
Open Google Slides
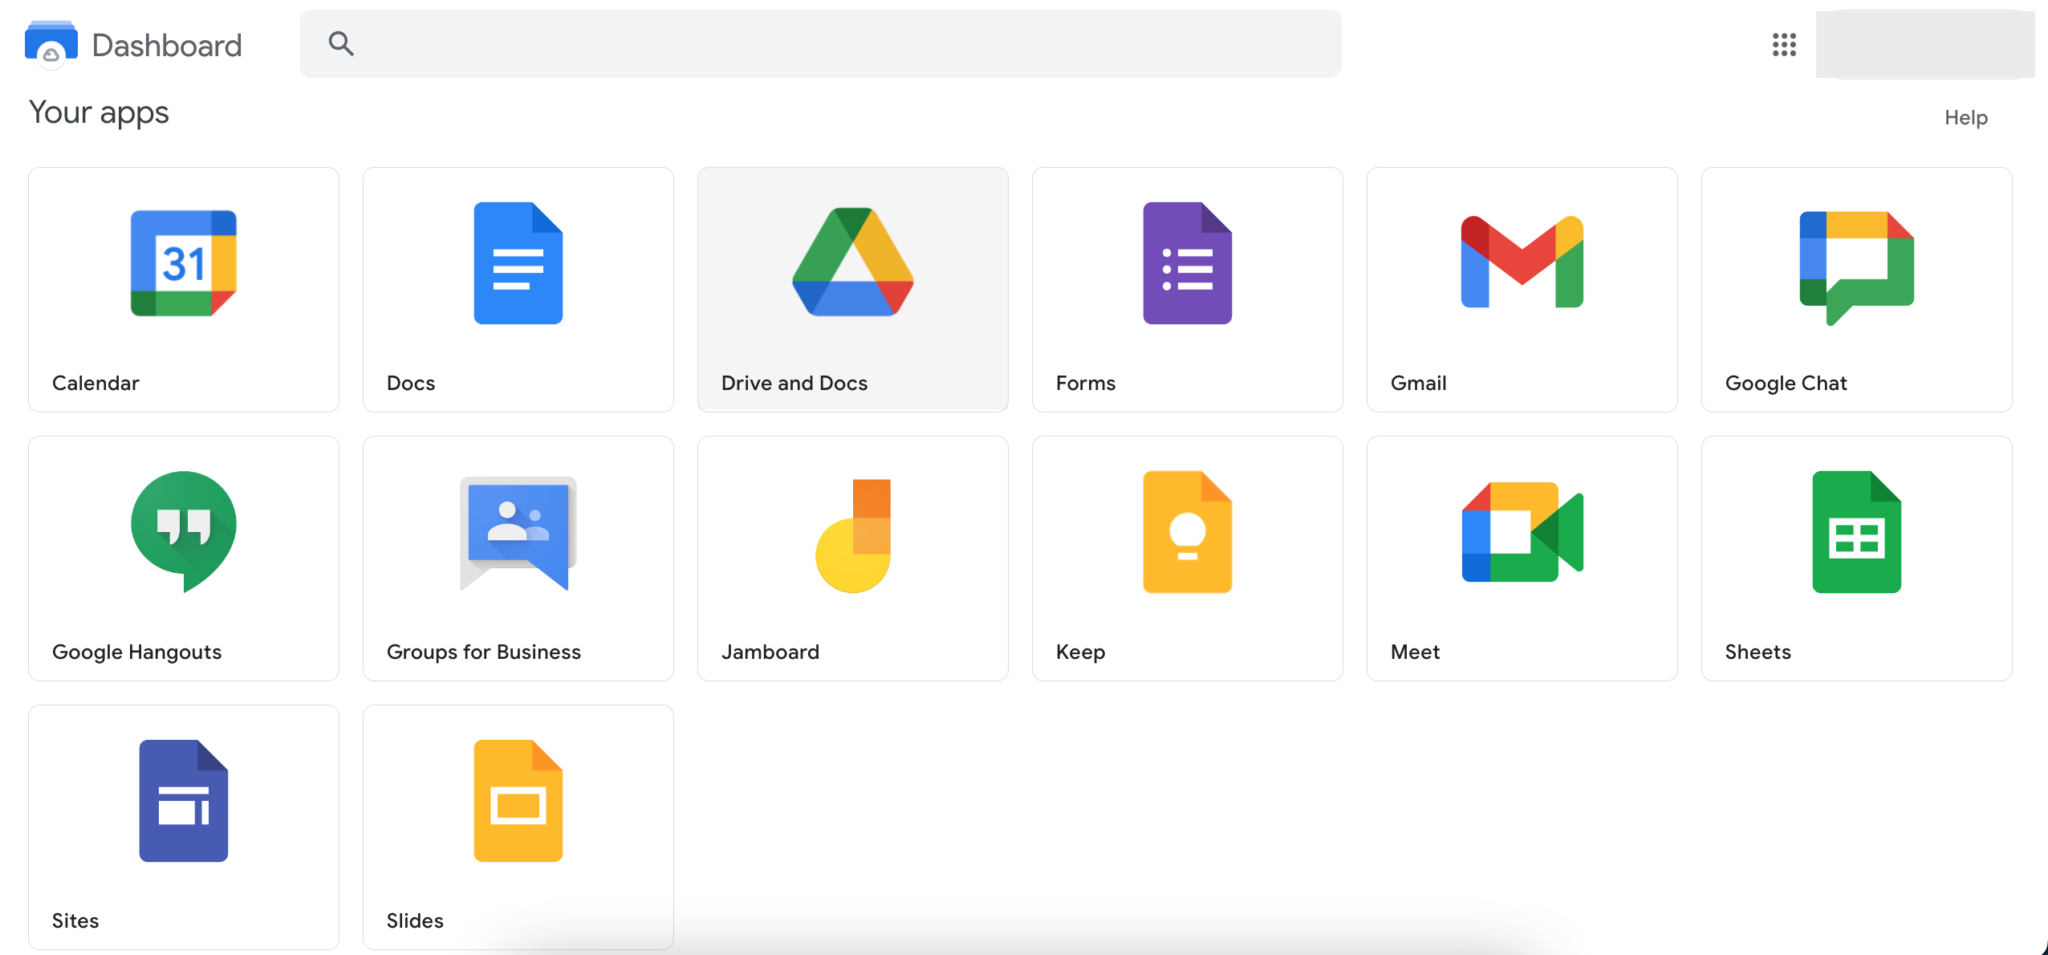coord(517,827)
